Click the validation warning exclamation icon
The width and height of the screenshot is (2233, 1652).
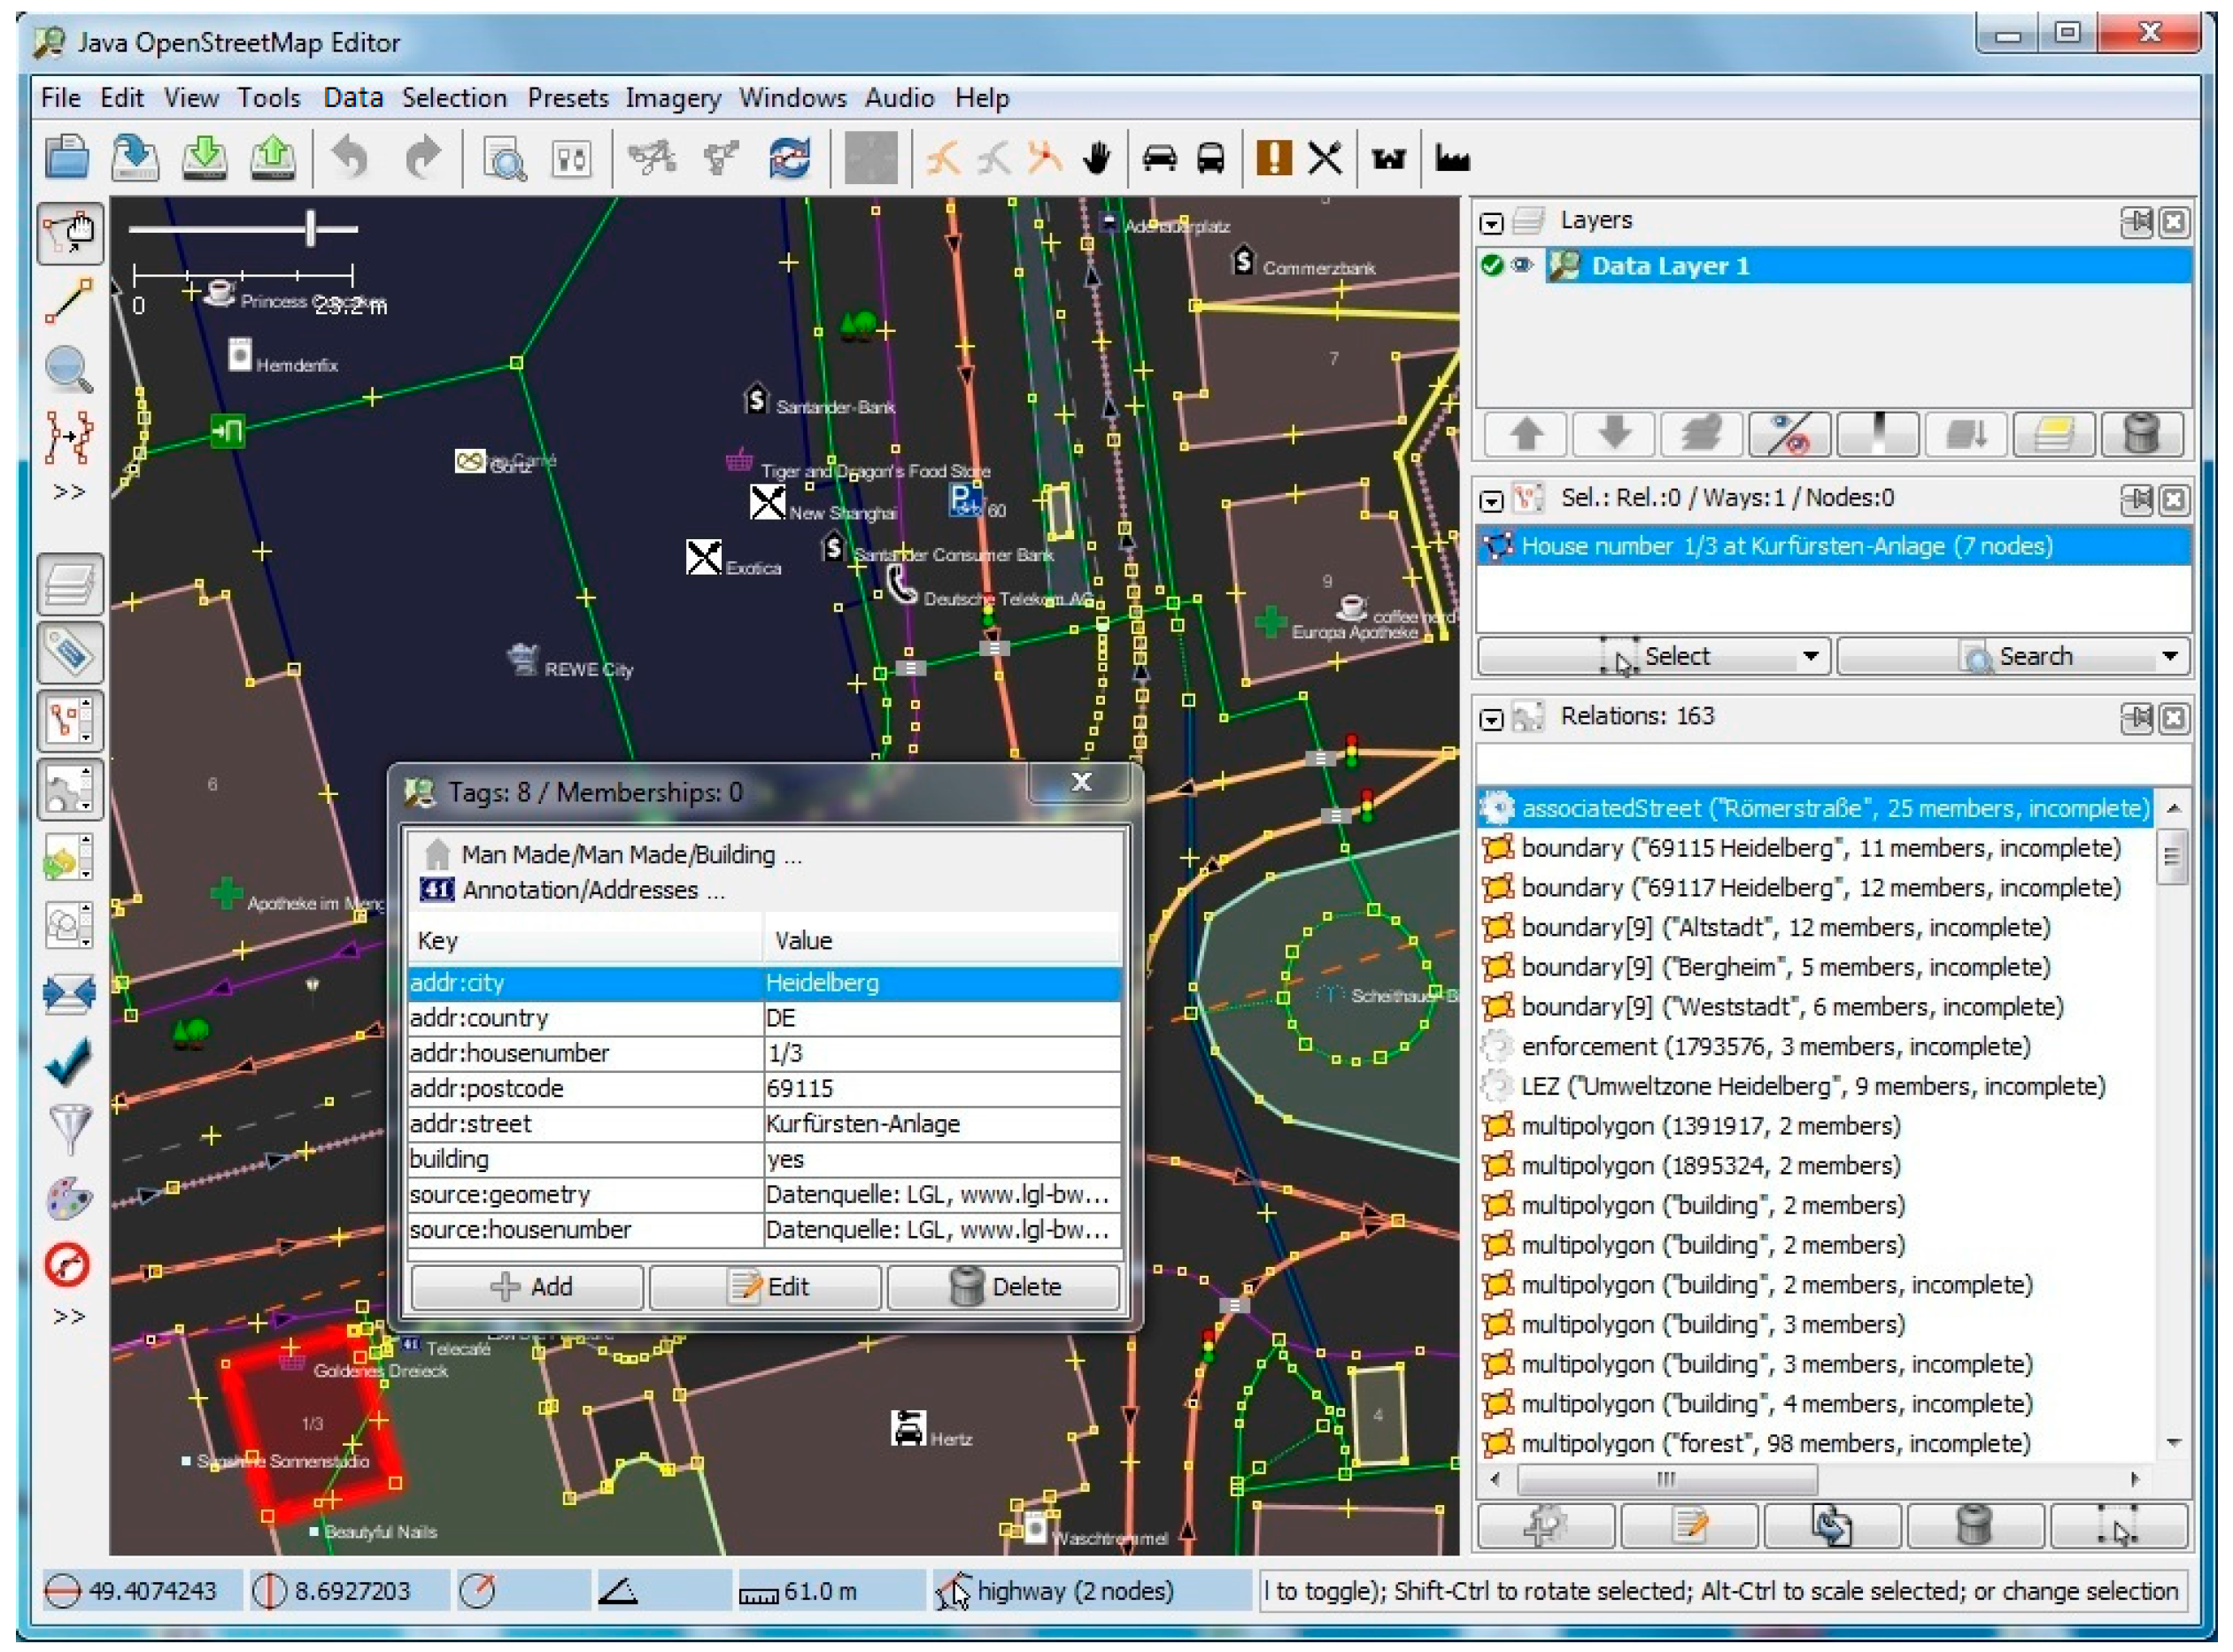[1273, 157]
